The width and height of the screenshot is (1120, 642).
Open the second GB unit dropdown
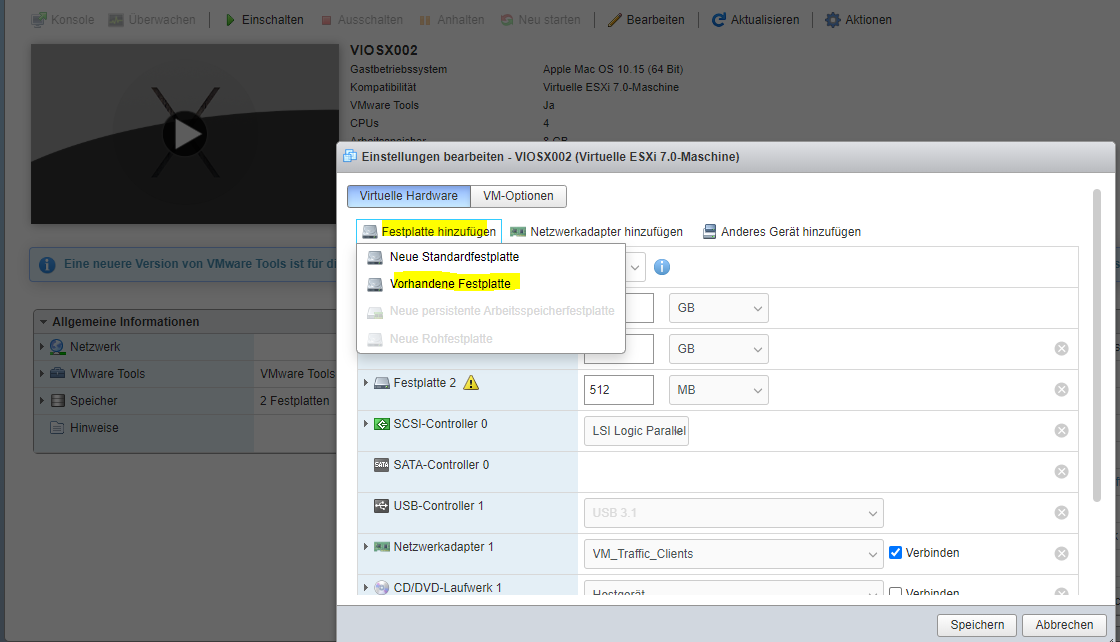coord(719,348)
